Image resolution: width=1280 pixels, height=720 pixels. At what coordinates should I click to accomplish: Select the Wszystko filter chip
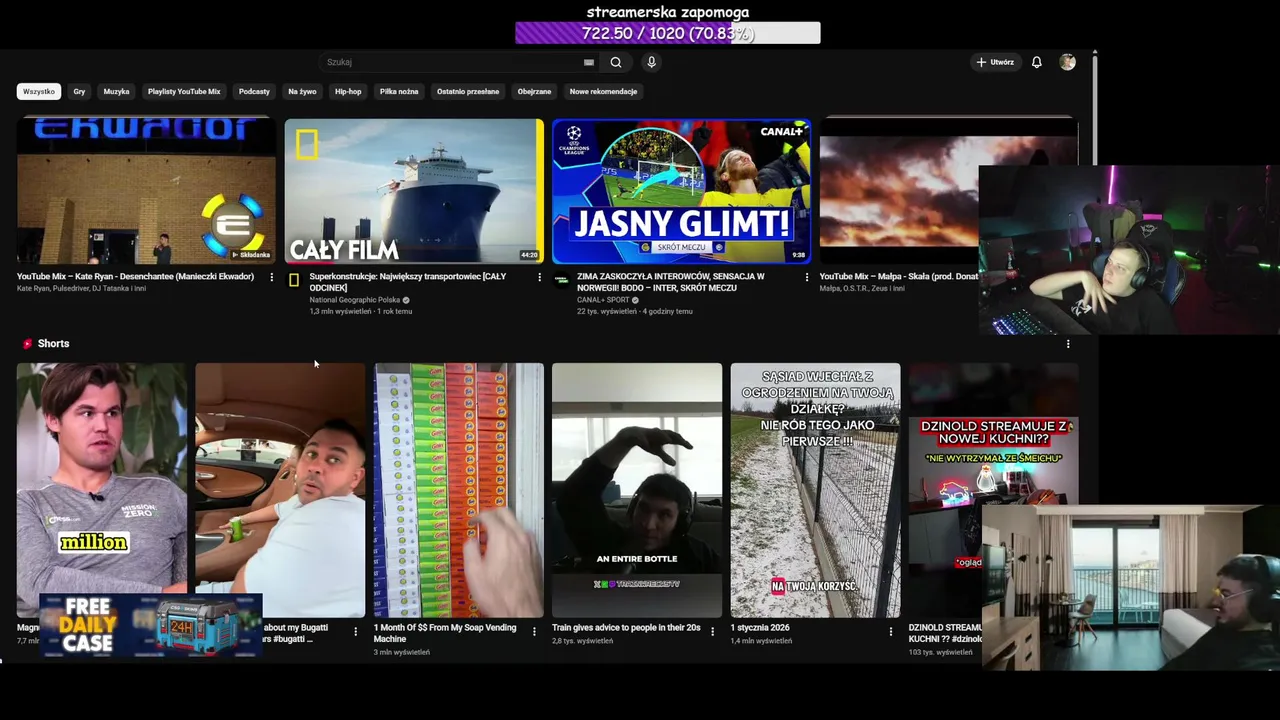[x=39, y=91]
